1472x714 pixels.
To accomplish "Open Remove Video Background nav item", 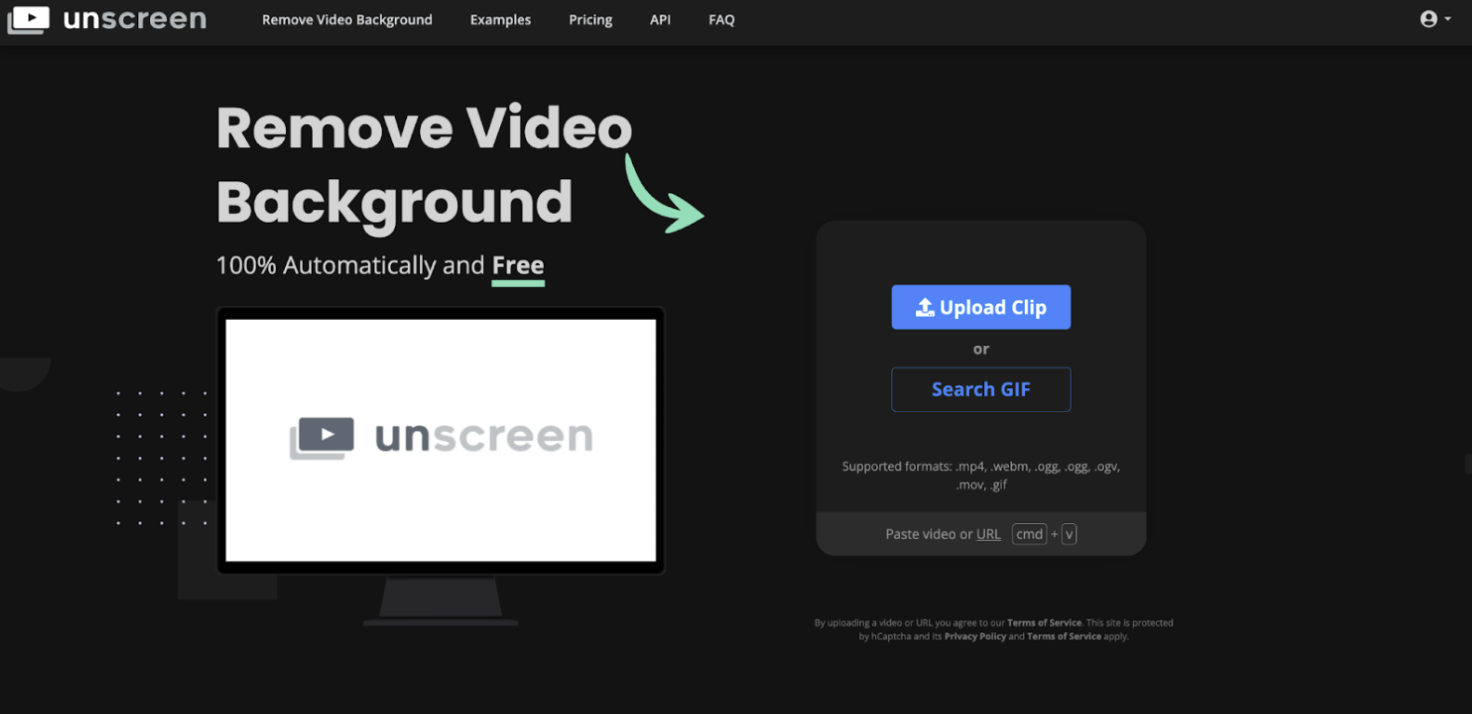I will tap(347, 20).
